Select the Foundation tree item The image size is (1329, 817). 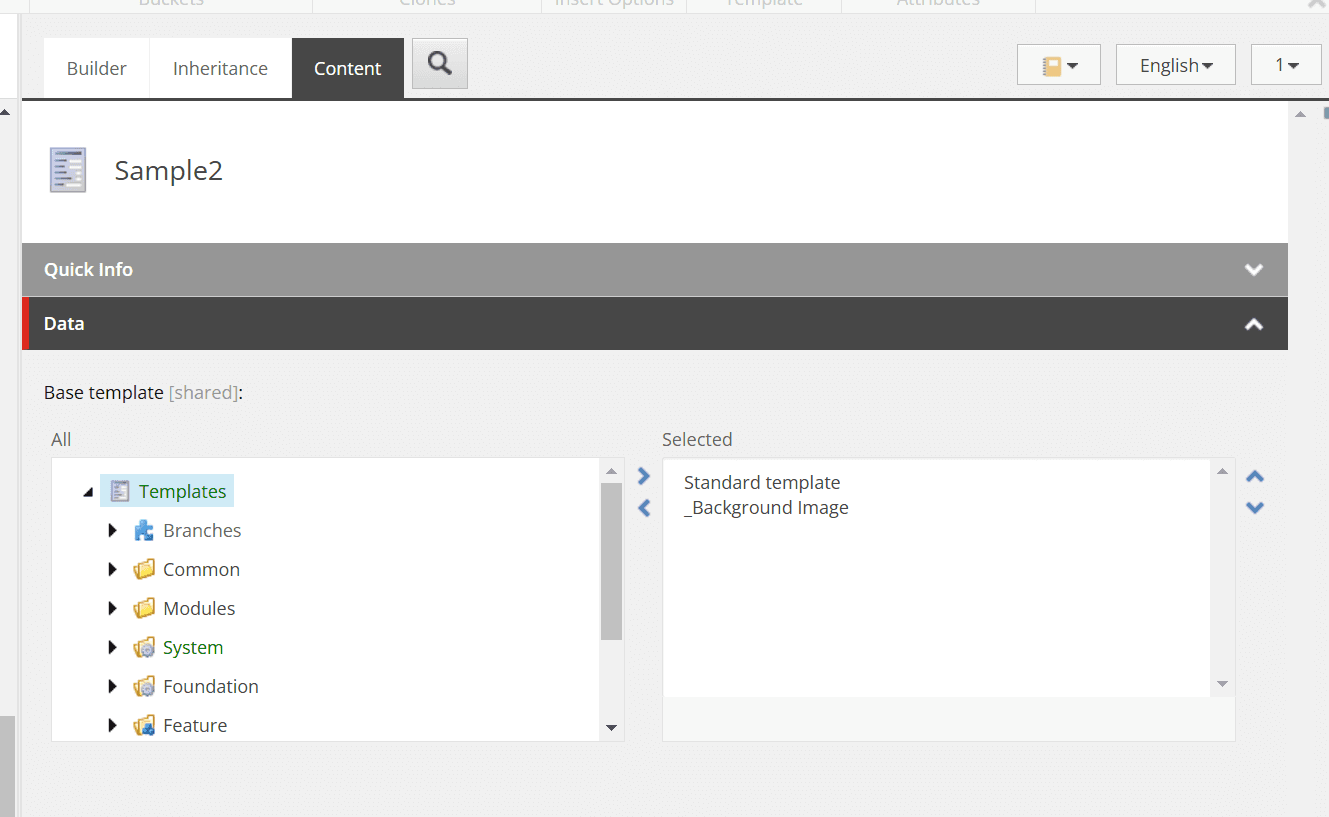pyautogui.click(x=210, y=686)
